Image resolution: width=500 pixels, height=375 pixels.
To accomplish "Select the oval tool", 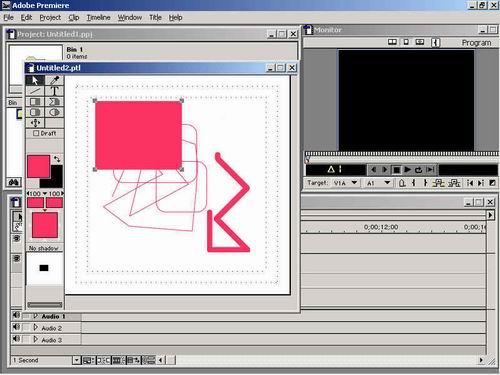I will point(54,112).
